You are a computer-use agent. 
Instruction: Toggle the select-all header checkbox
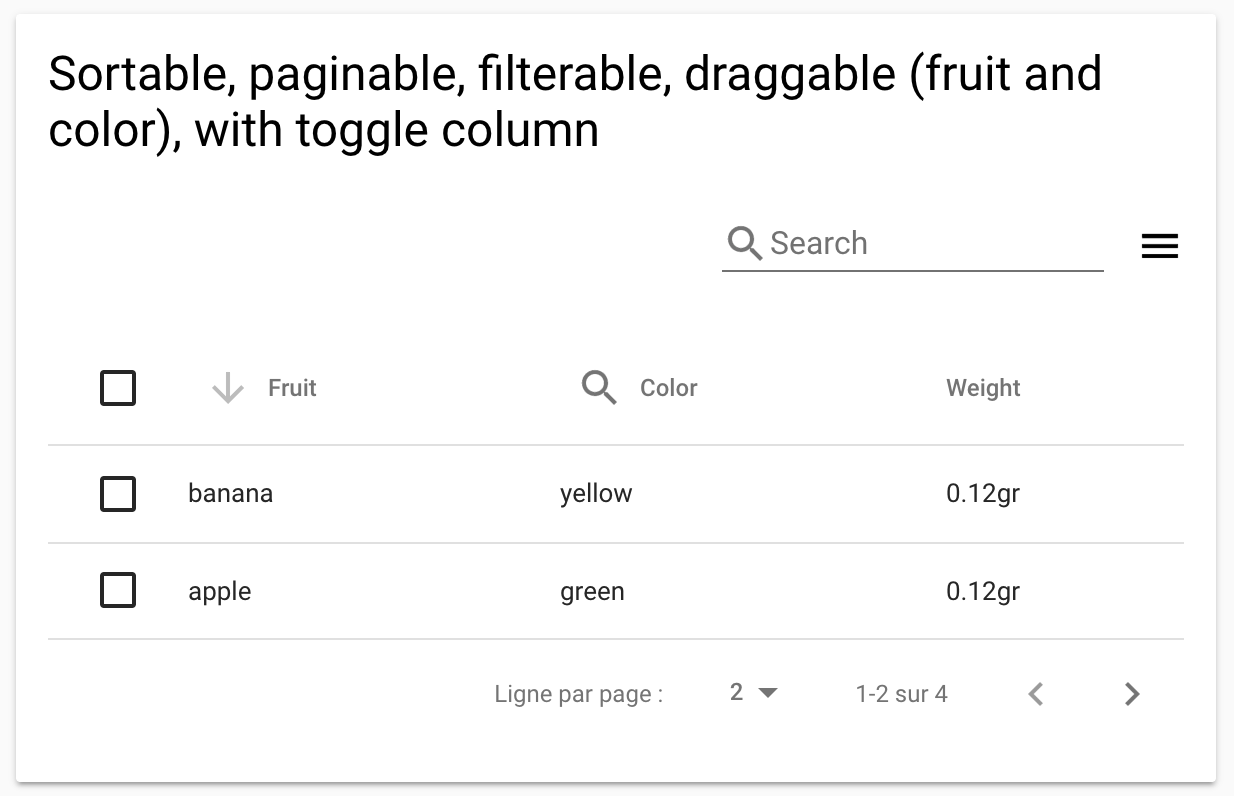[118, 388]
